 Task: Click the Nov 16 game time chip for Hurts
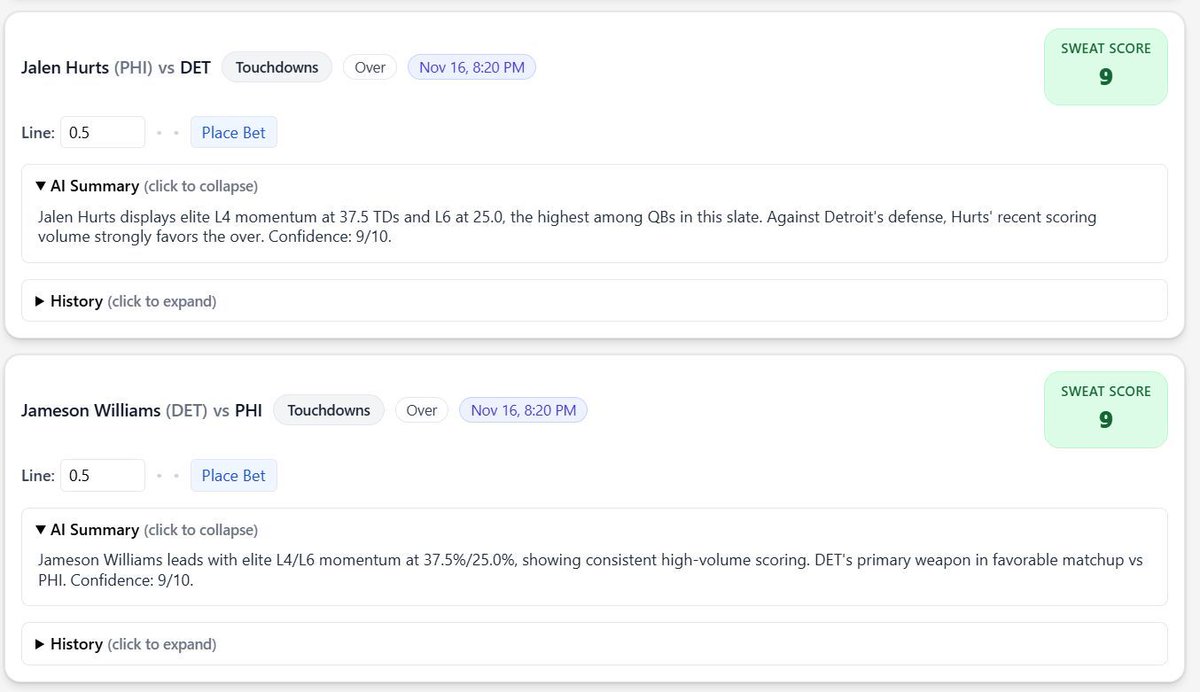[x=471, y=66]
